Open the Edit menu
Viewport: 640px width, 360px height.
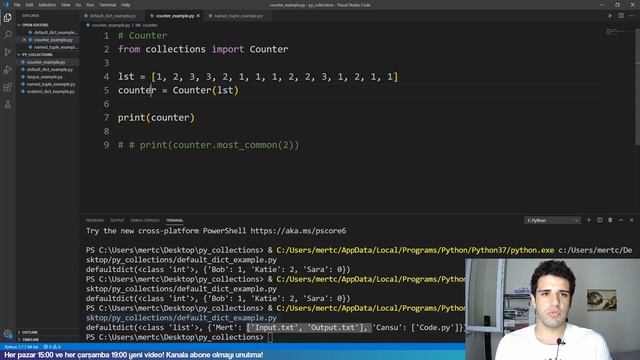pos(29,5)
